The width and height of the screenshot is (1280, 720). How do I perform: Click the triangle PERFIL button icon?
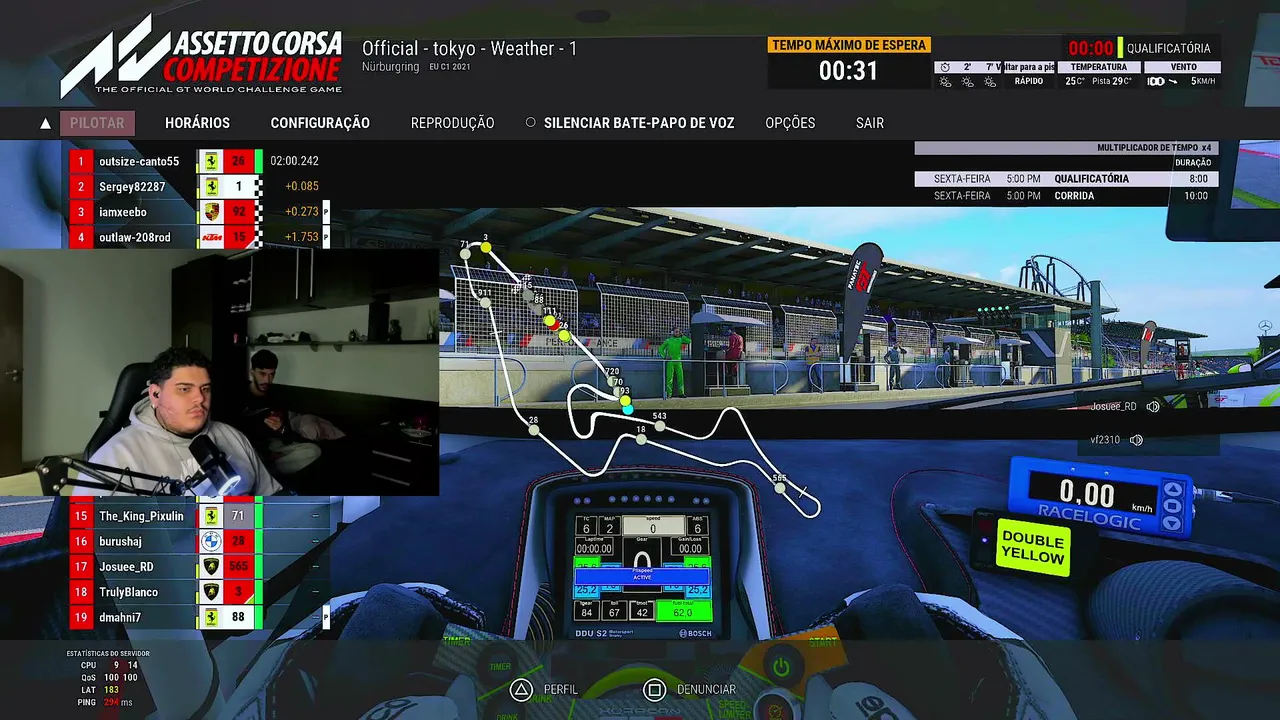click(520, 689)
